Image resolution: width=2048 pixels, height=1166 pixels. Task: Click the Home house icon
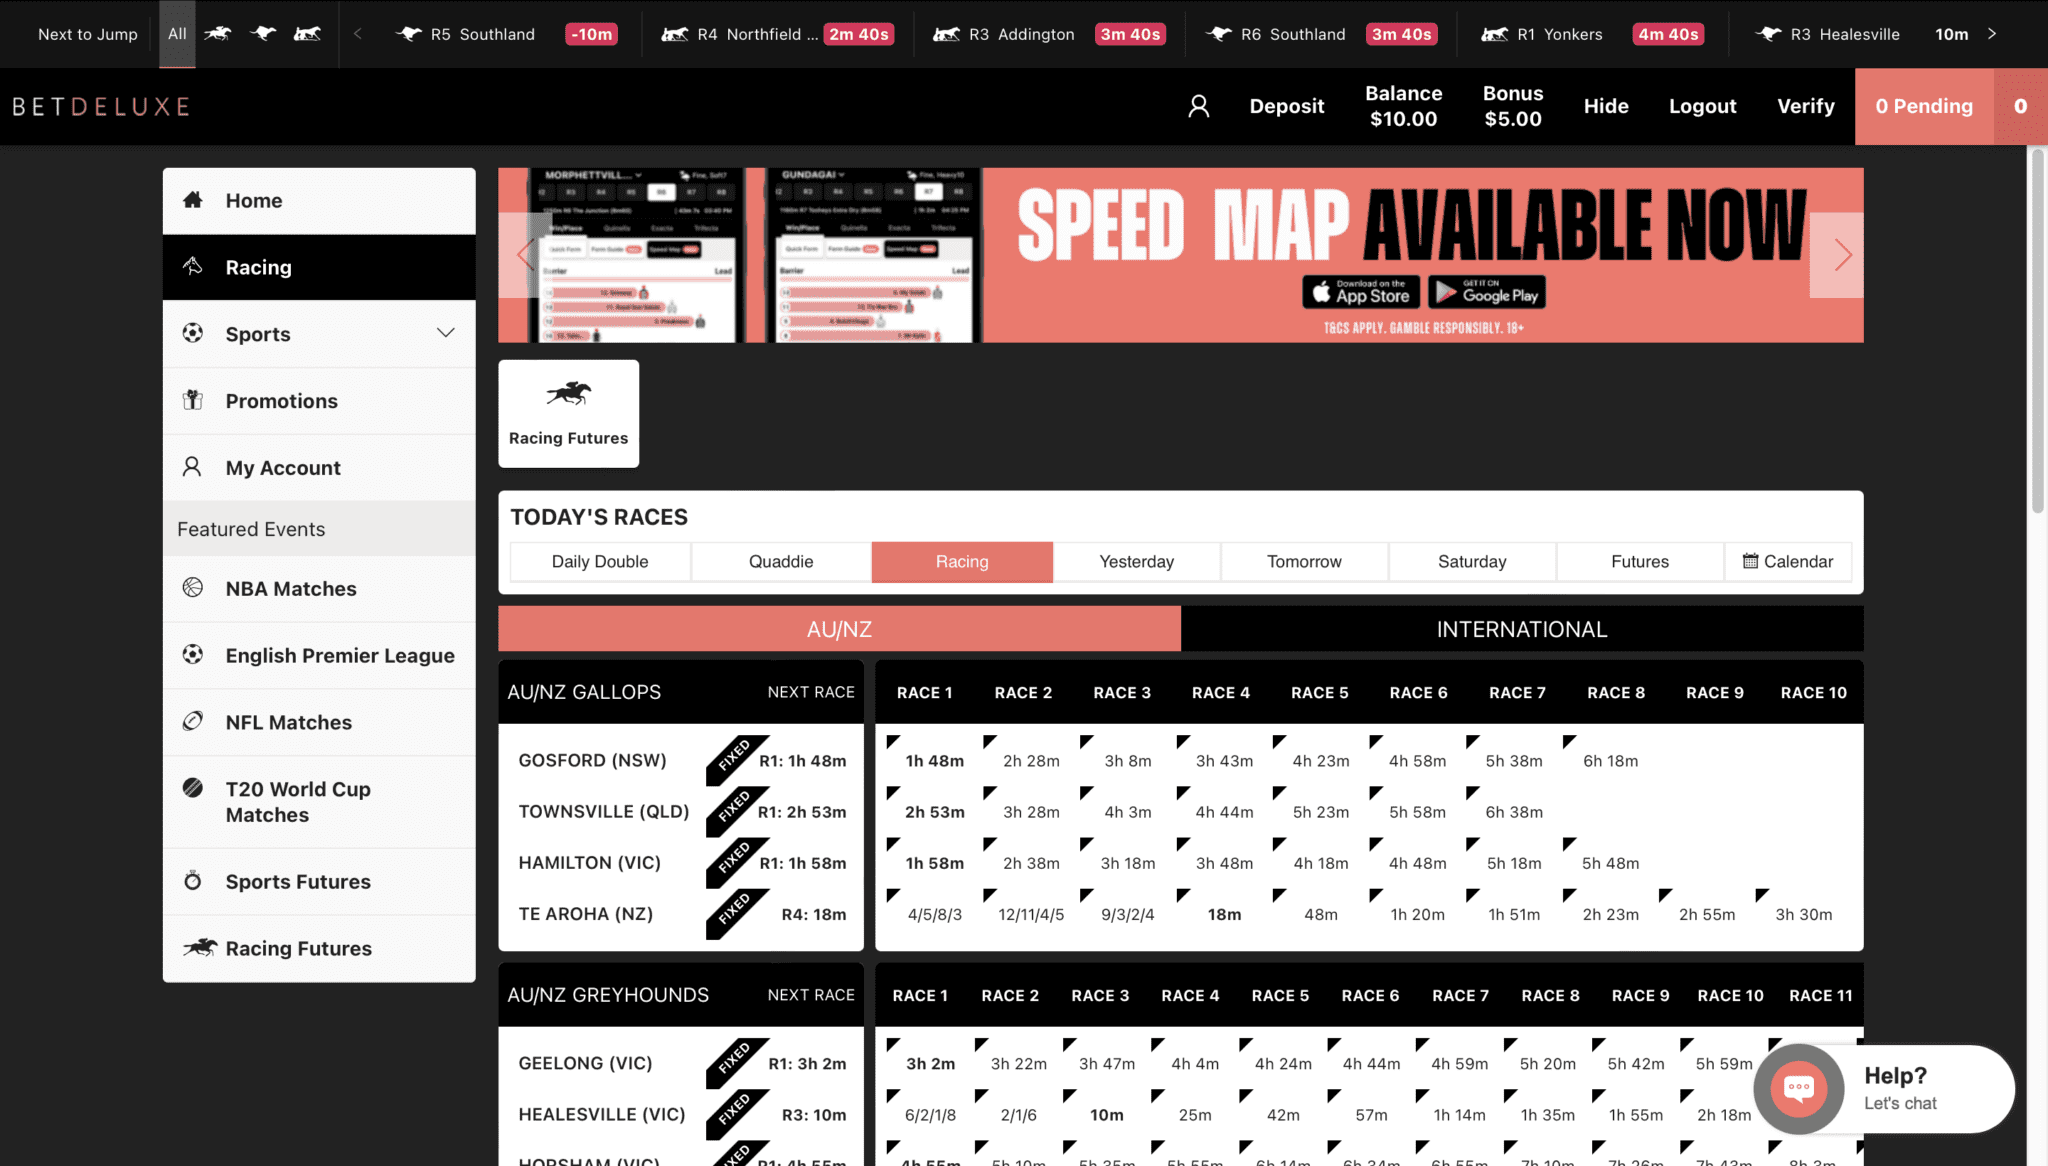tap(193, 200)
